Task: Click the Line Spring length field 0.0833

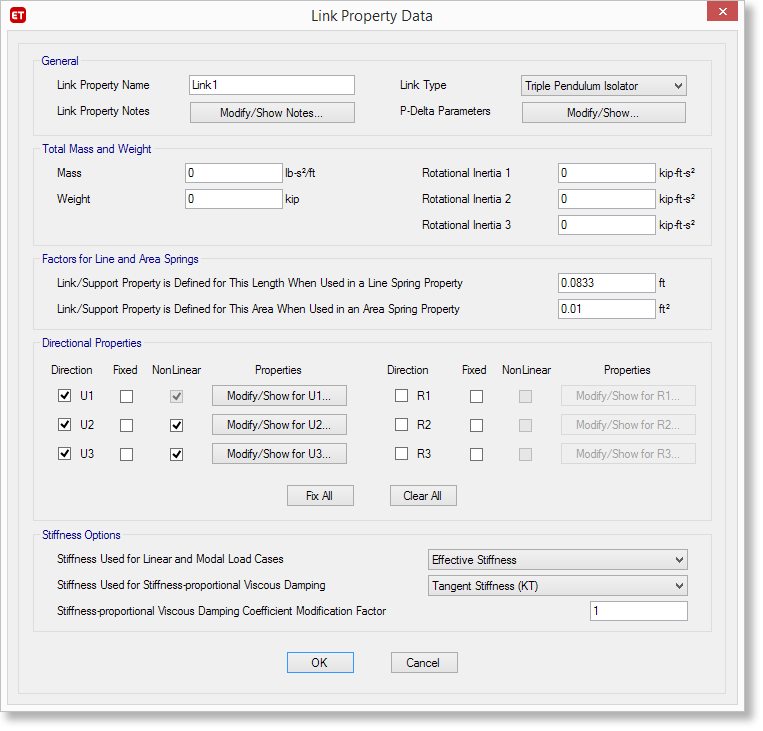Action: pyautogui.click(x=607, y=283)
